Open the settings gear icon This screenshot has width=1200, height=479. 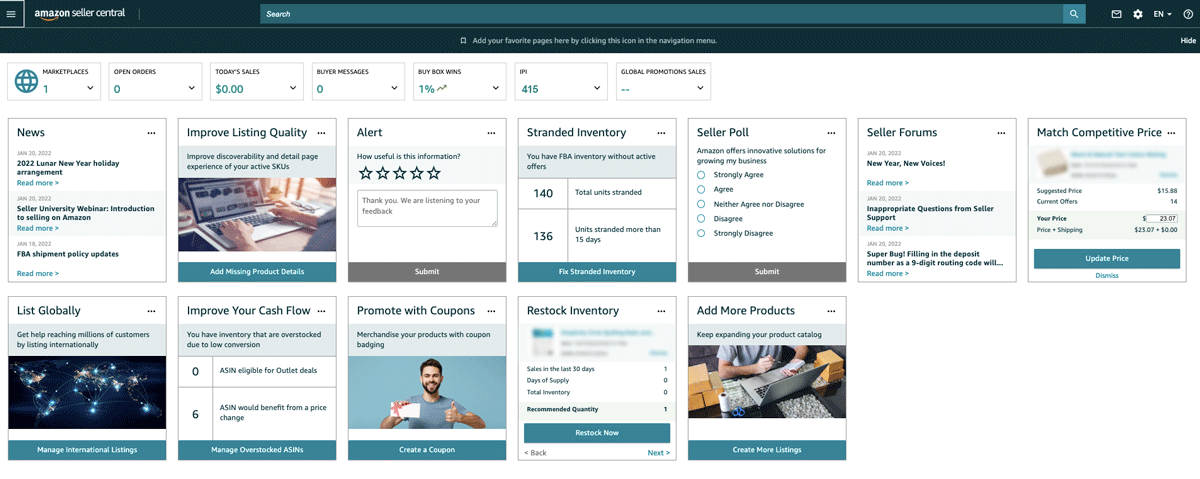pos(1138,14)
